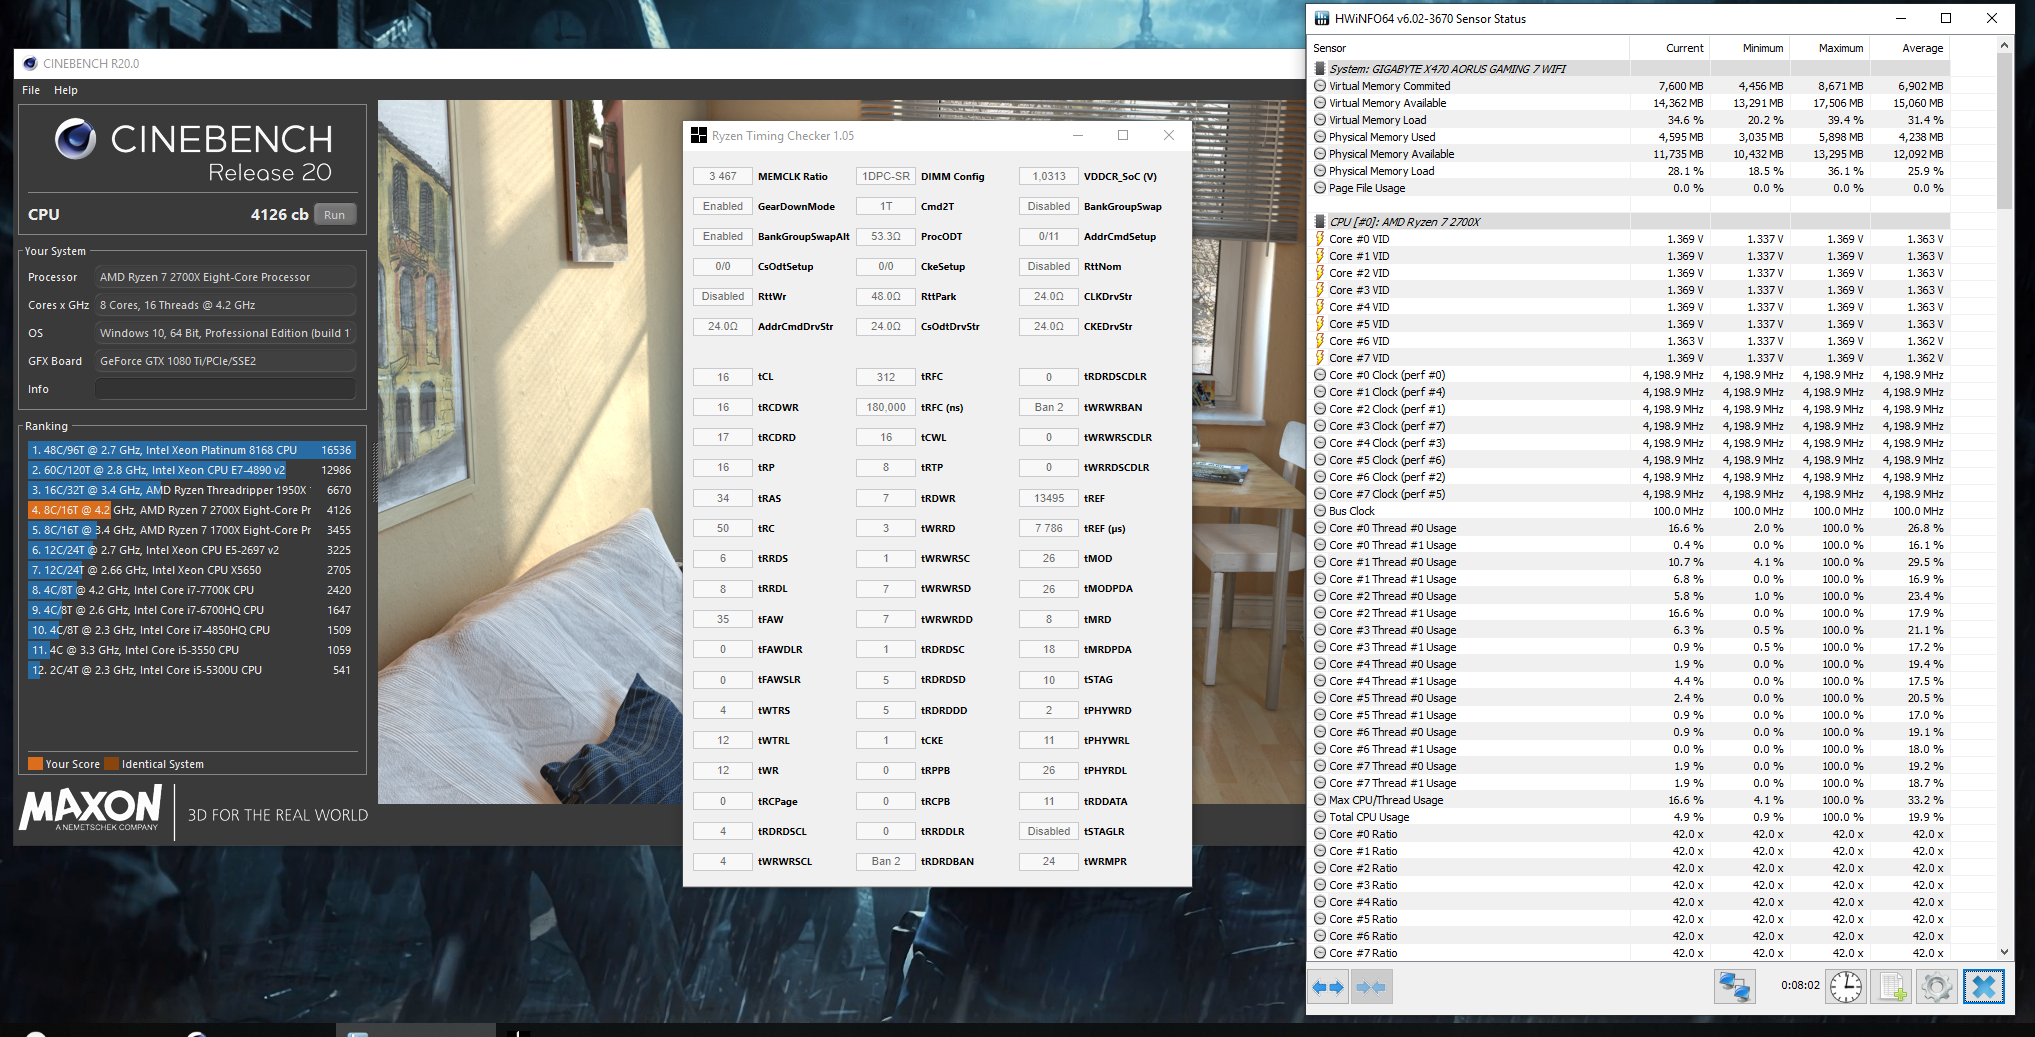The height and width of the screenshot is (1037, 2035).
Task: Click the ProcODT value field
Action: tap(886, 236)
